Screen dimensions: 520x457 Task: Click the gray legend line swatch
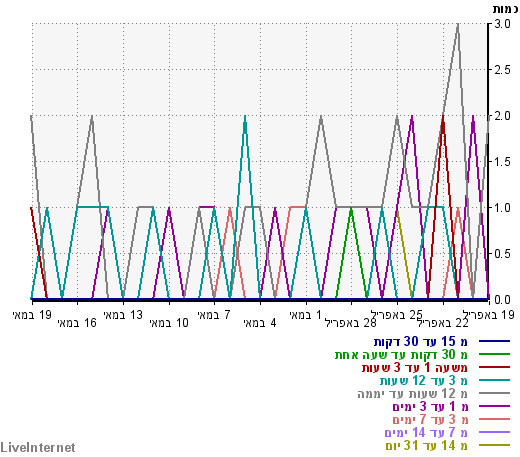494,393
